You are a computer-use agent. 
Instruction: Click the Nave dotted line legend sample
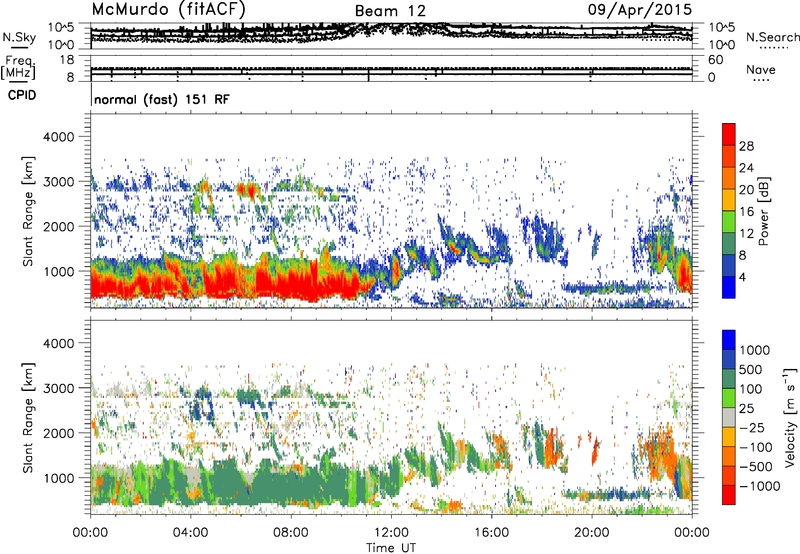pos(762,80)
